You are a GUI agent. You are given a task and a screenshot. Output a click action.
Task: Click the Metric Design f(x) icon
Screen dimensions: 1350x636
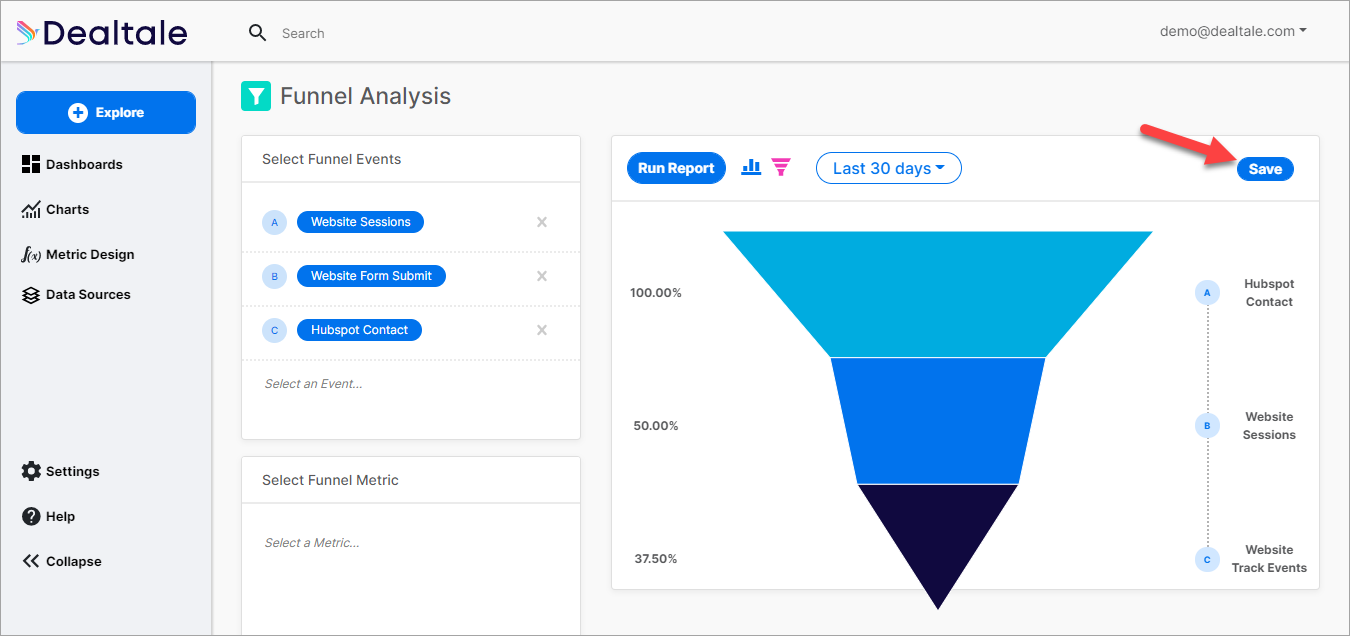[31, 254]
